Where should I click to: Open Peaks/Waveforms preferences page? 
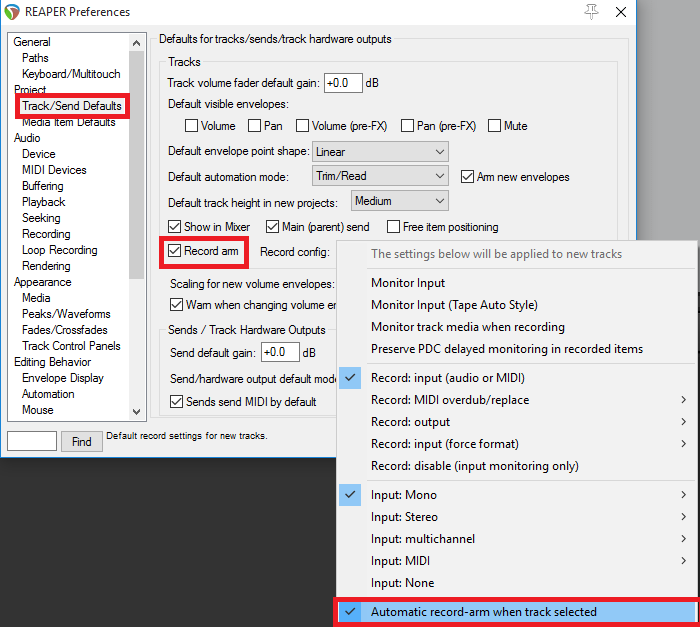tap(66, 314)
